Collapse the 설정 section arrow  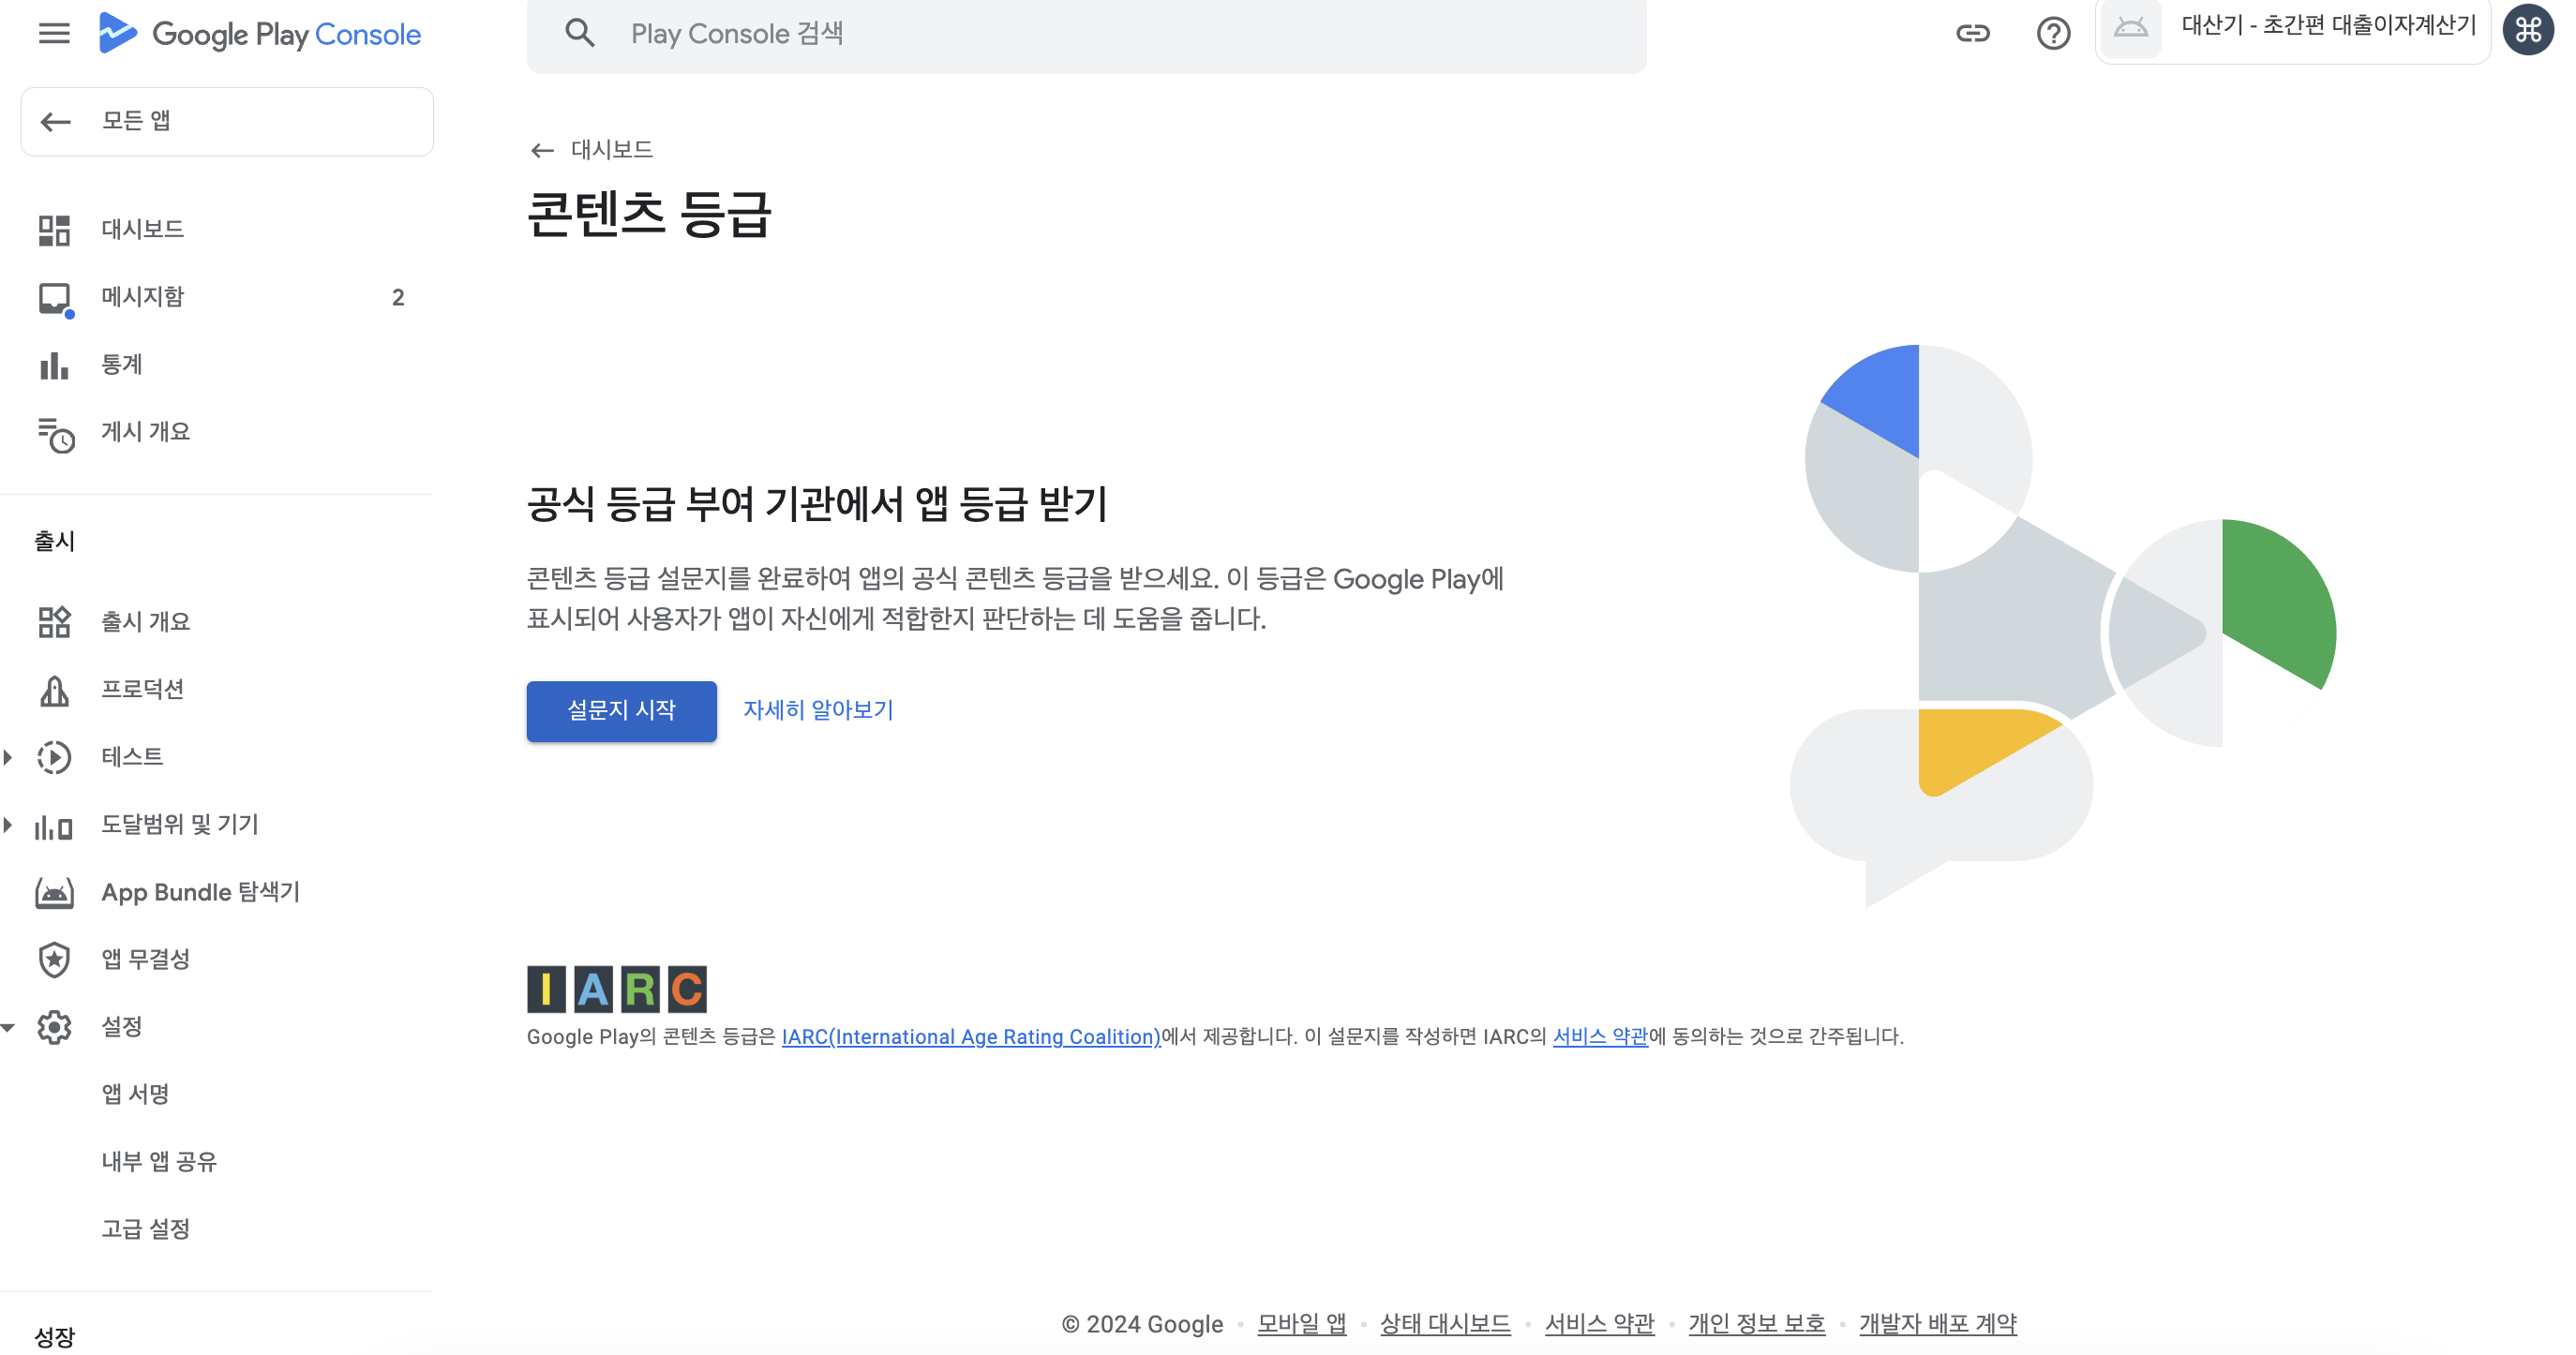(8, 1027)
